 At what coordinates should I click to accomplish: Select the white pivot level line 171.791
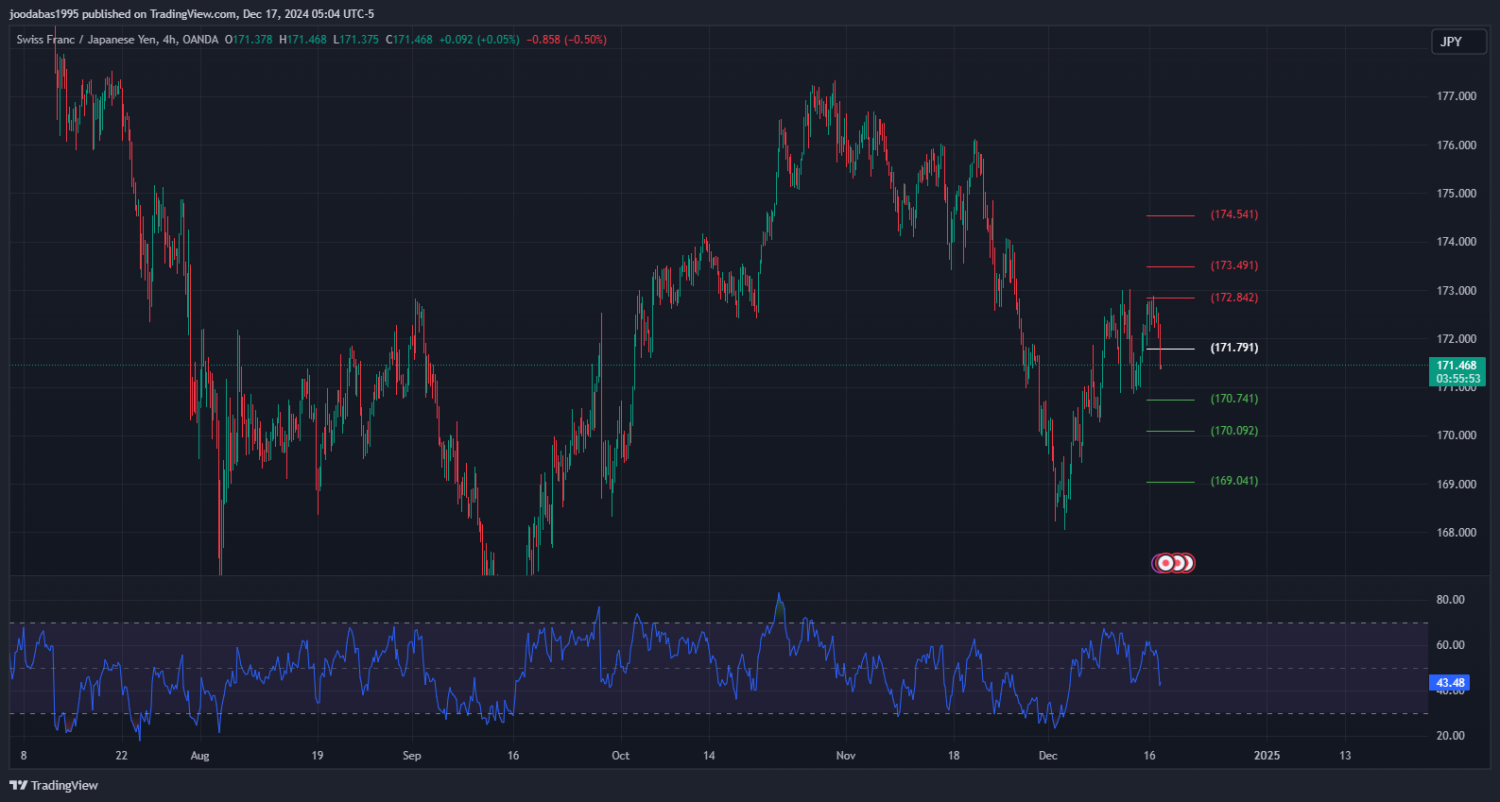point(1170,349)
